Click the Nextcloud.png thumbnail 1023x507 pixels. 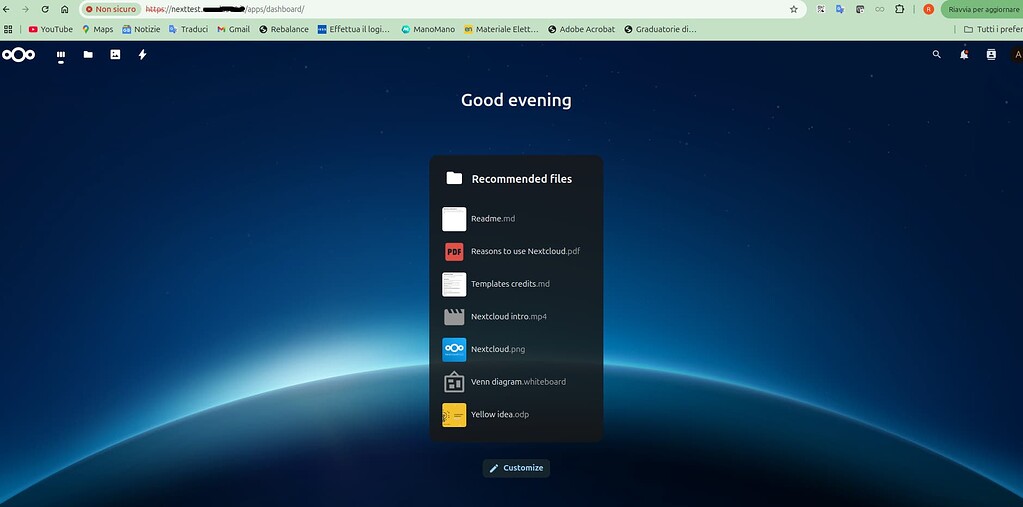pos(454,349)
